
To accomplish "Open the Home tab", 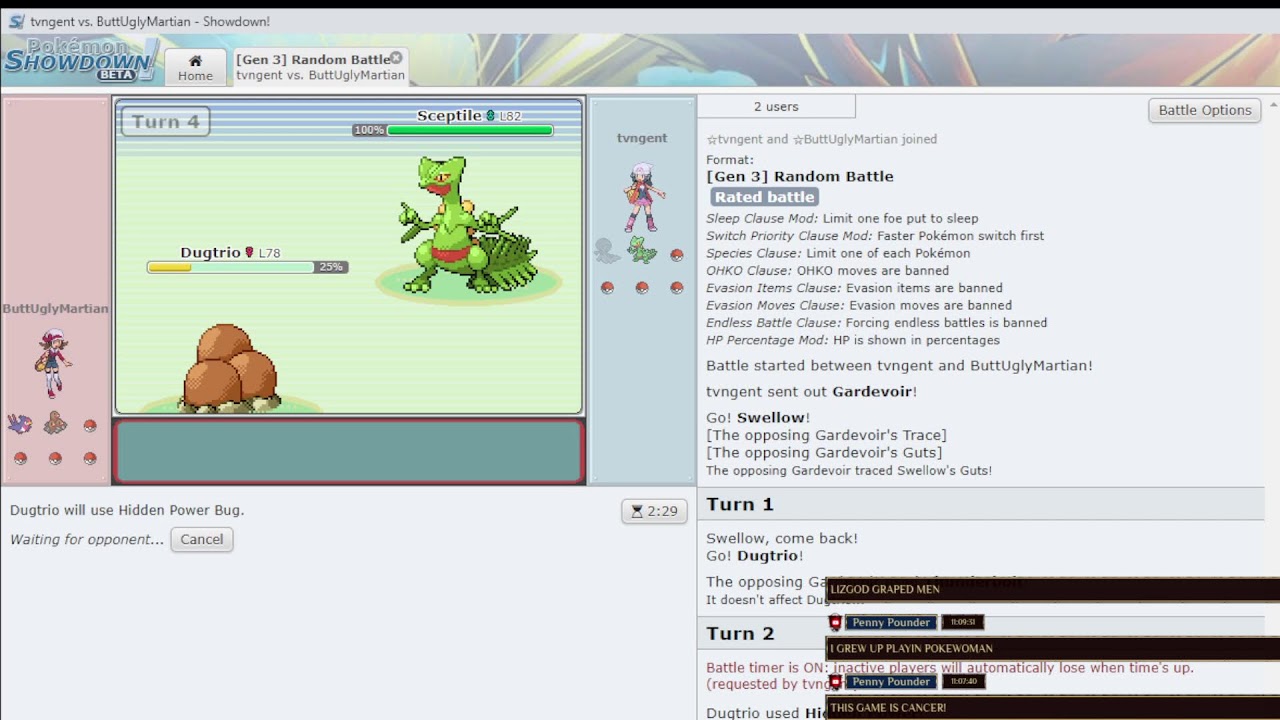I will pyautogui.click(x=195, y=67).
